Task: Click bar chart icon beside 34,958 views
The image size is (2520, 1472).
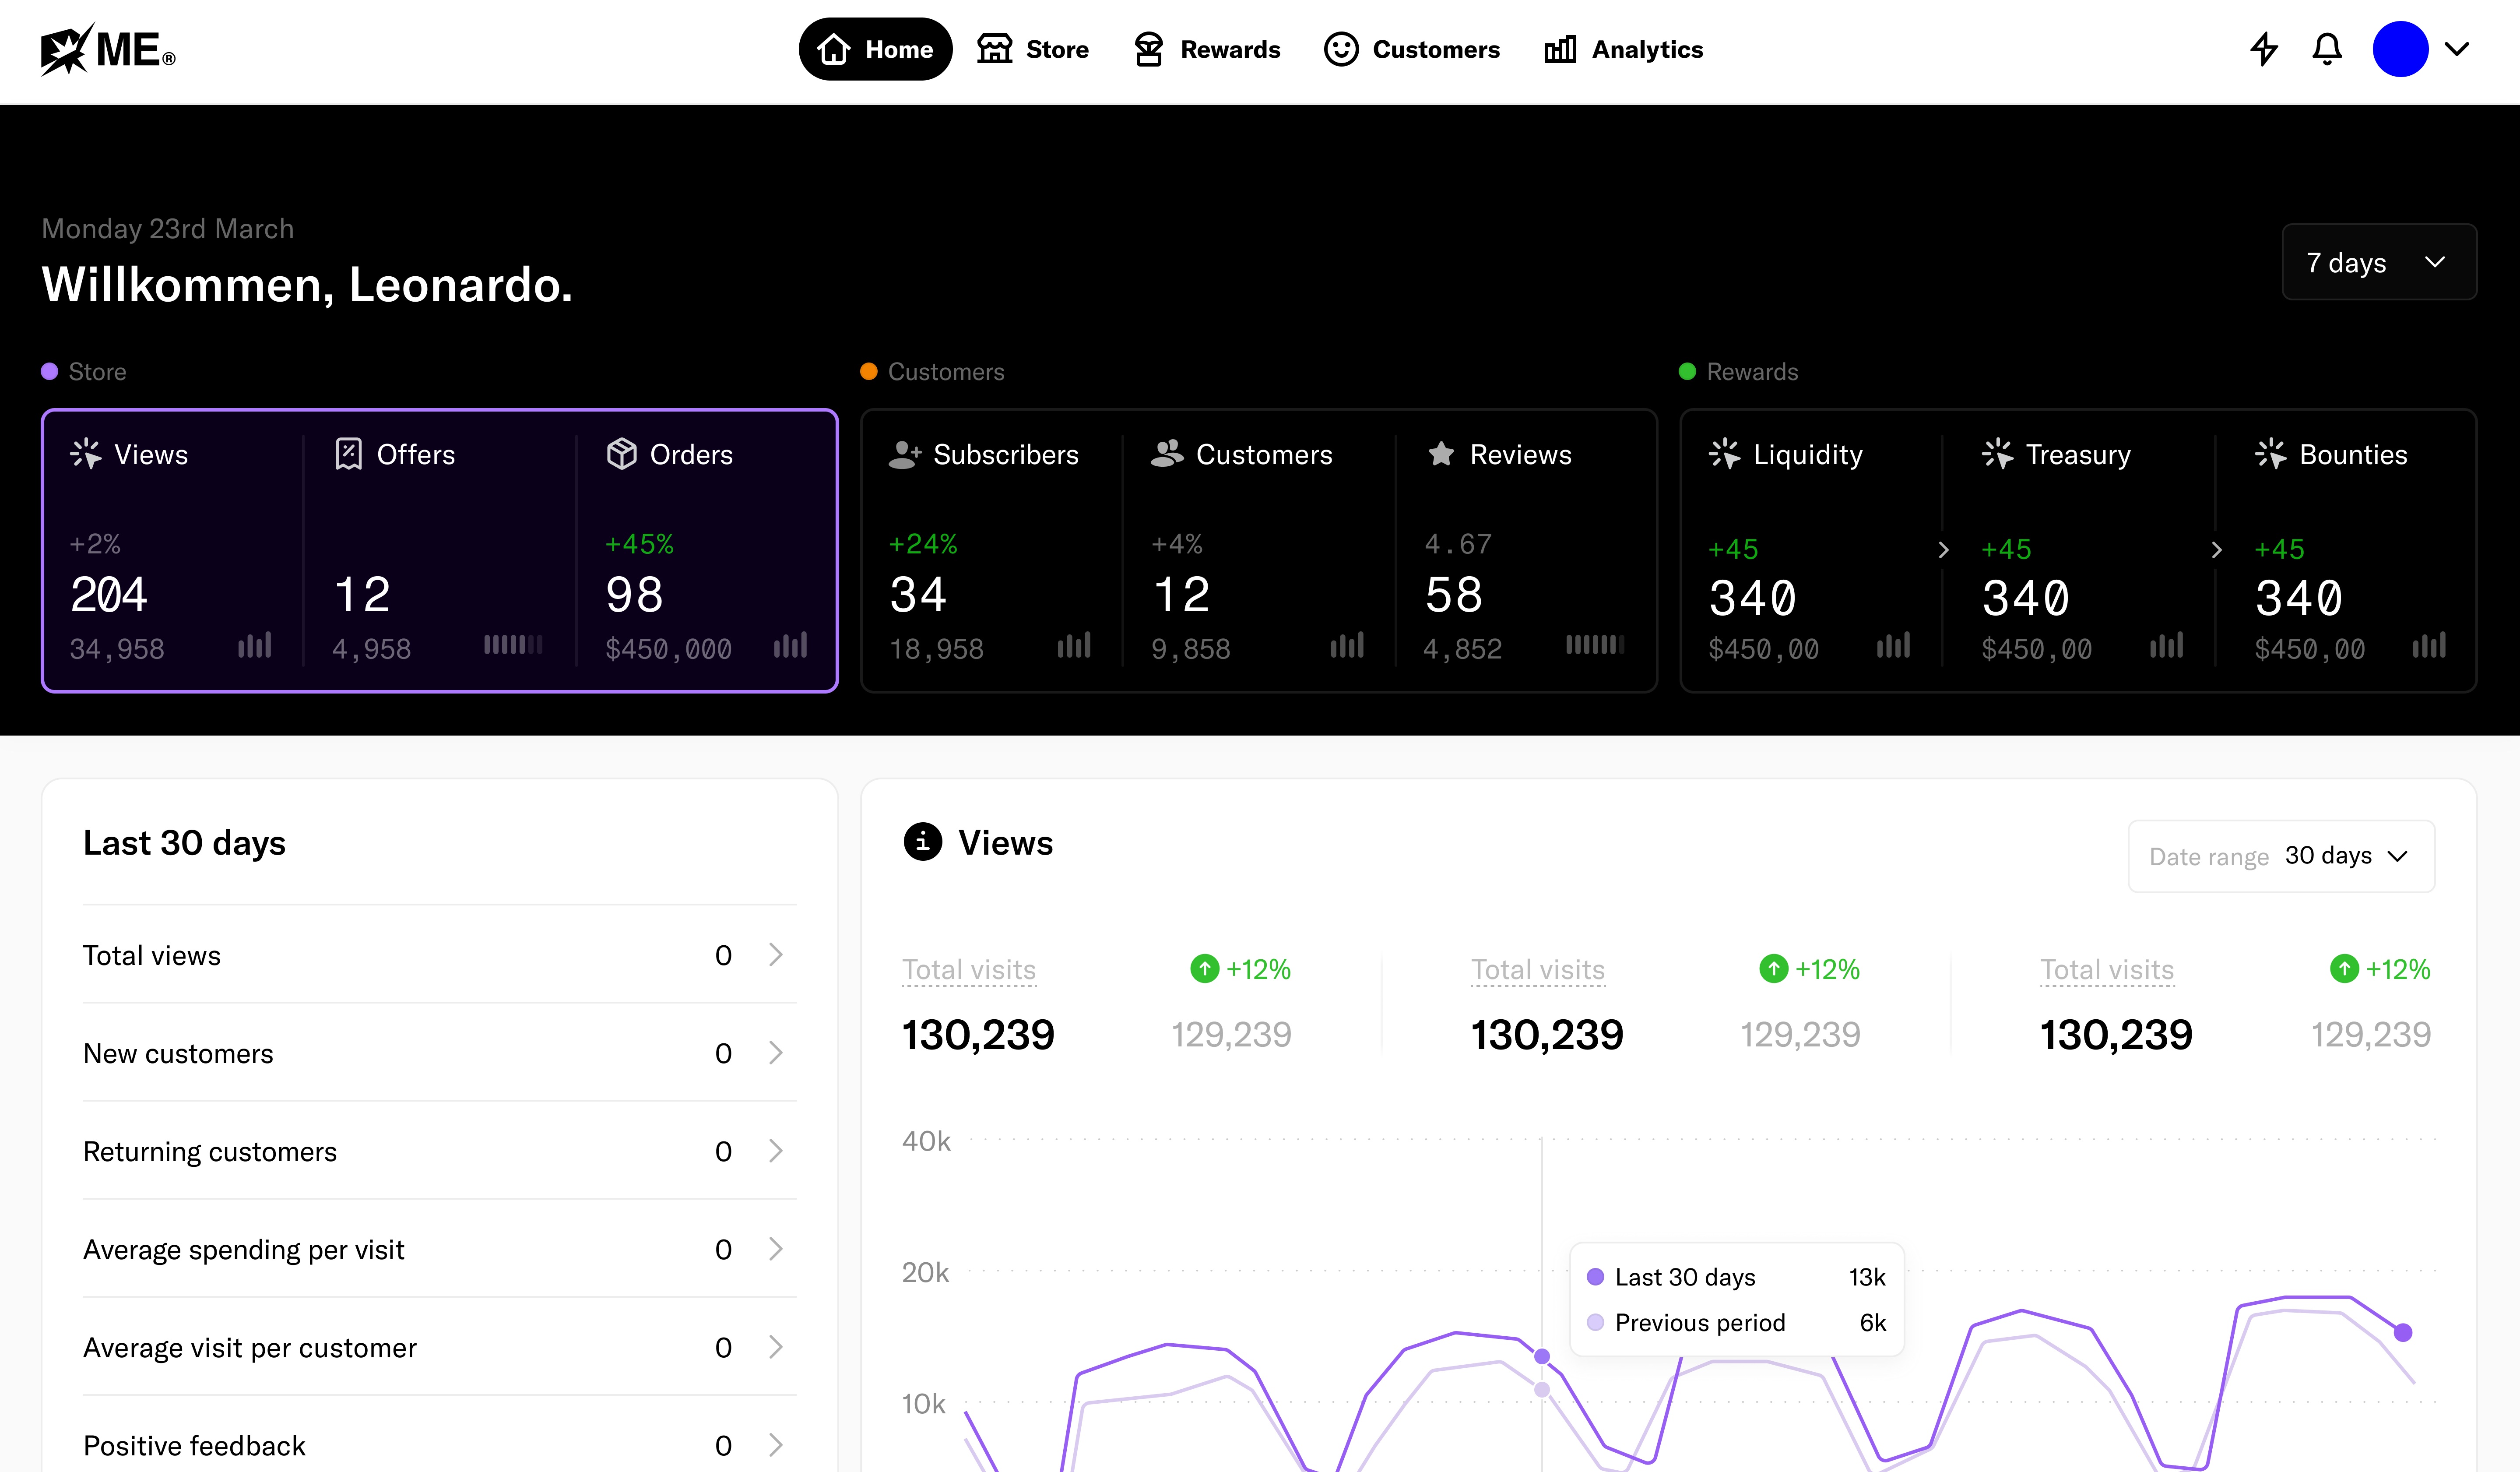Action: 255,645
